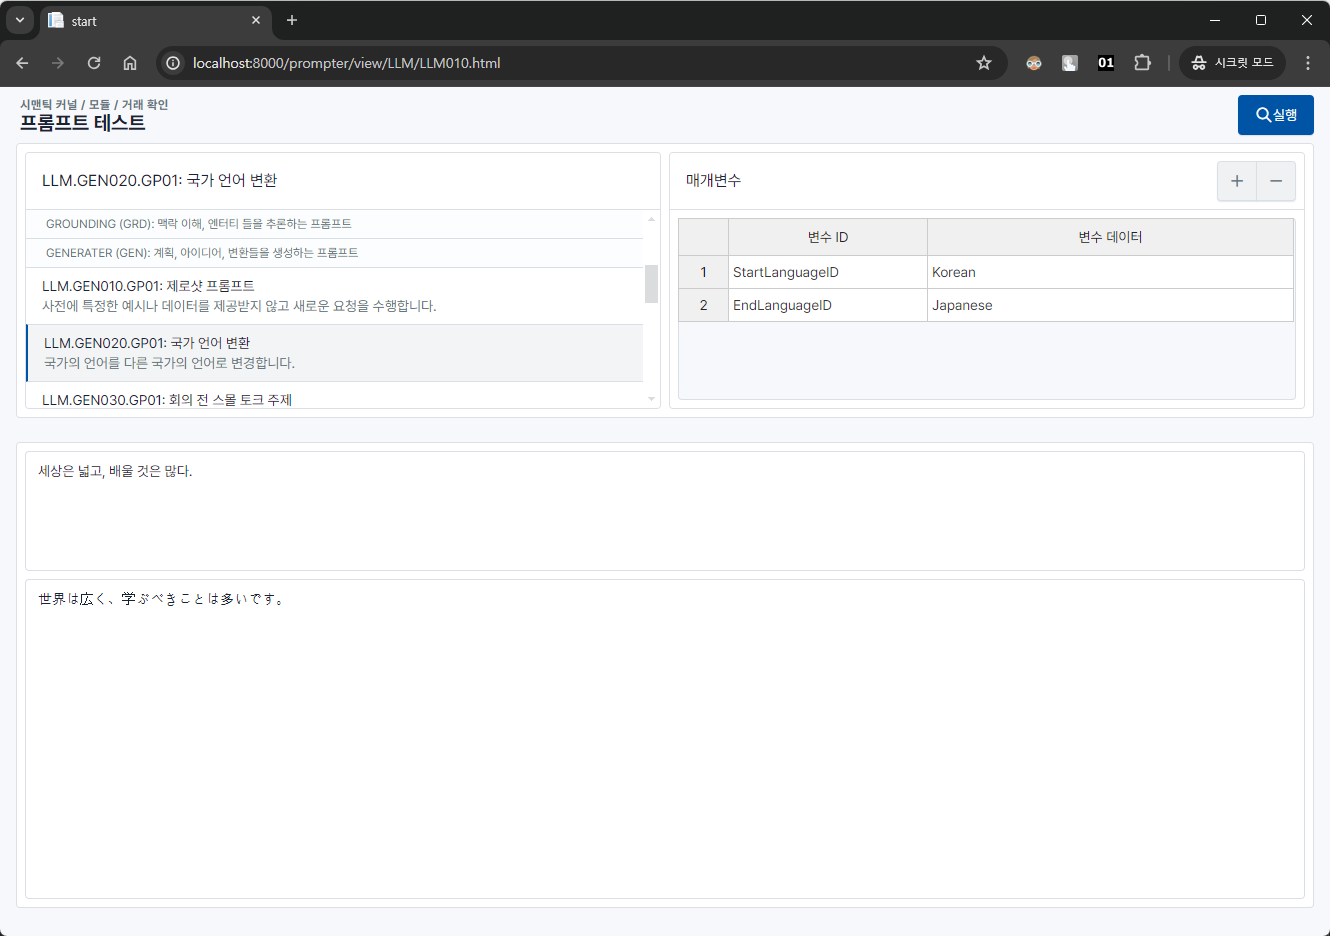Go forward in browser history
The height and width of the screenshot is (936, 1330).
click(58, 63)
